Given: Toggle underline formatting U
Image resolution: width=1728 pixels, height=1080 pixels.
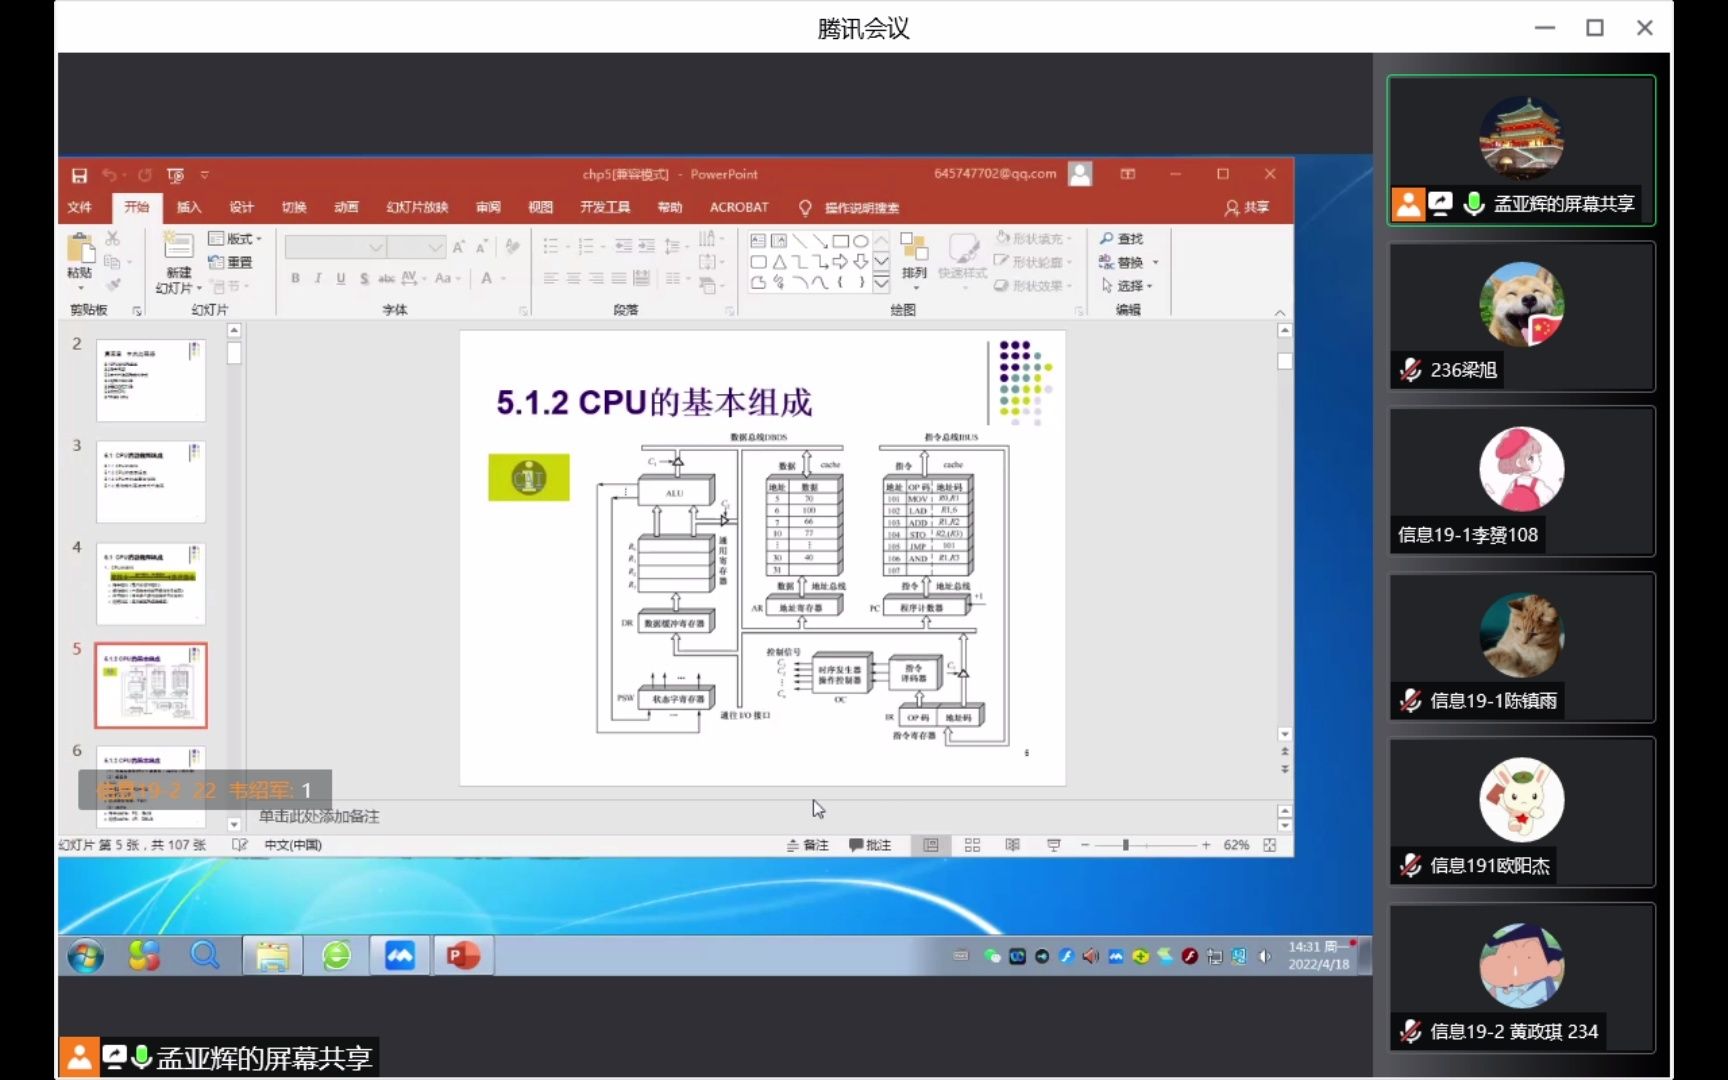Looking at the screenshot, I should (341, 278).
